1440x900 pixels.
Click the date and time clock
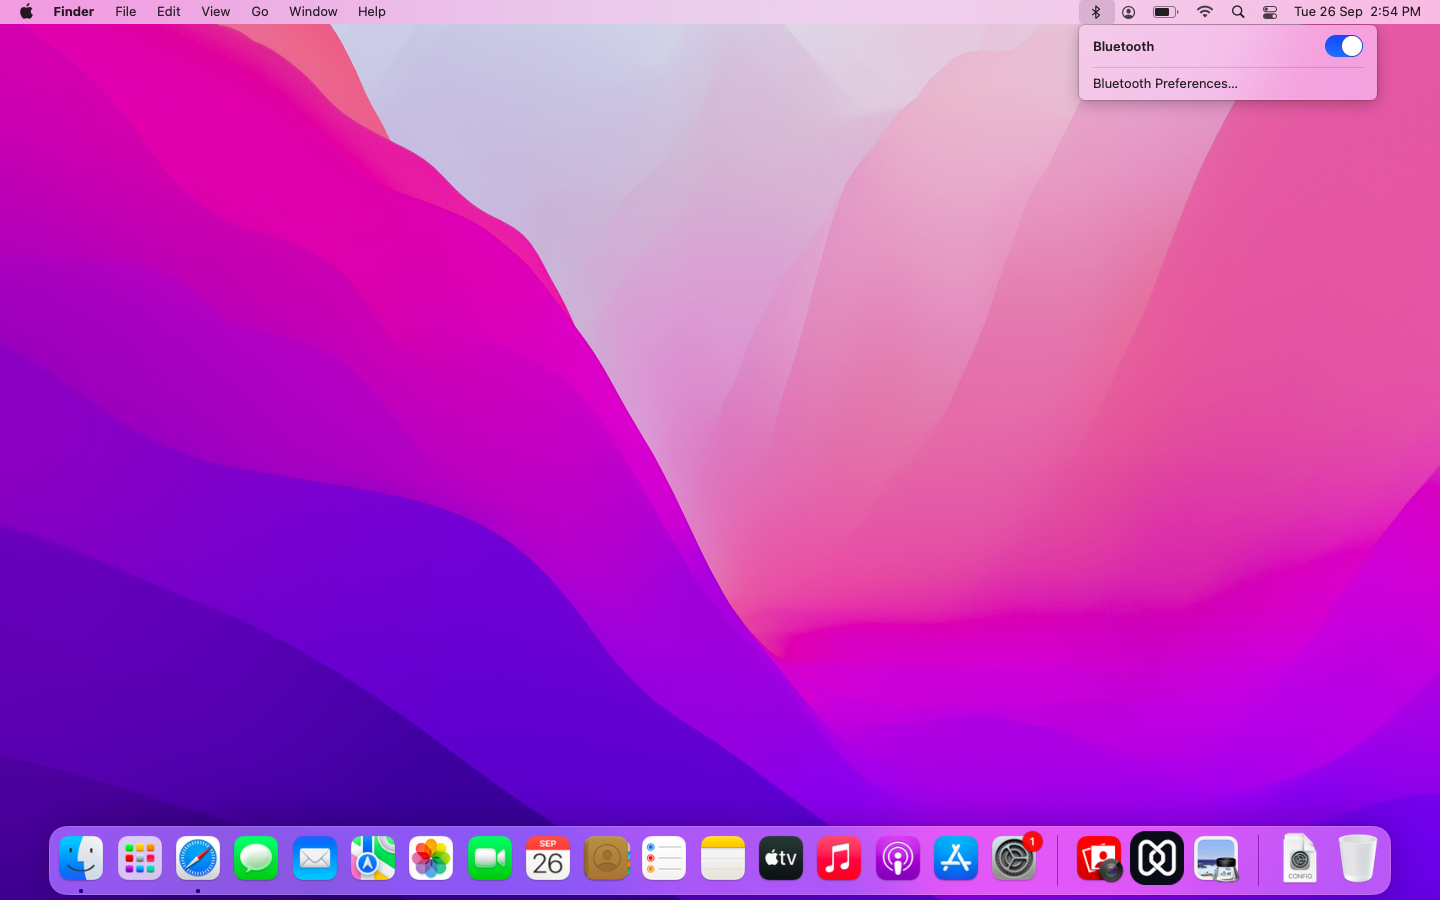pos(1357,12)
